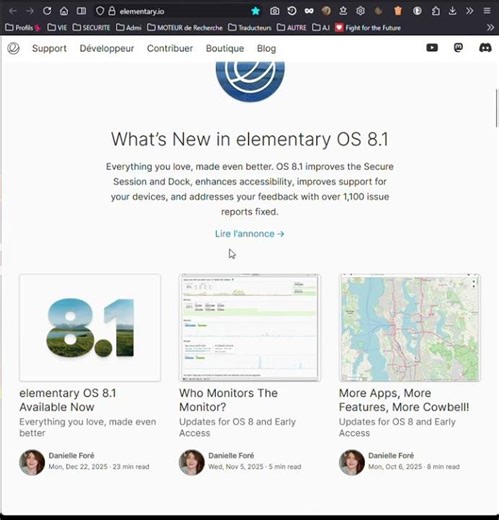499x520 pixels.
Task: Click Danielle Foré avatar on Nov 5 post
Action: pyautogui.click(x=192, y=462)
